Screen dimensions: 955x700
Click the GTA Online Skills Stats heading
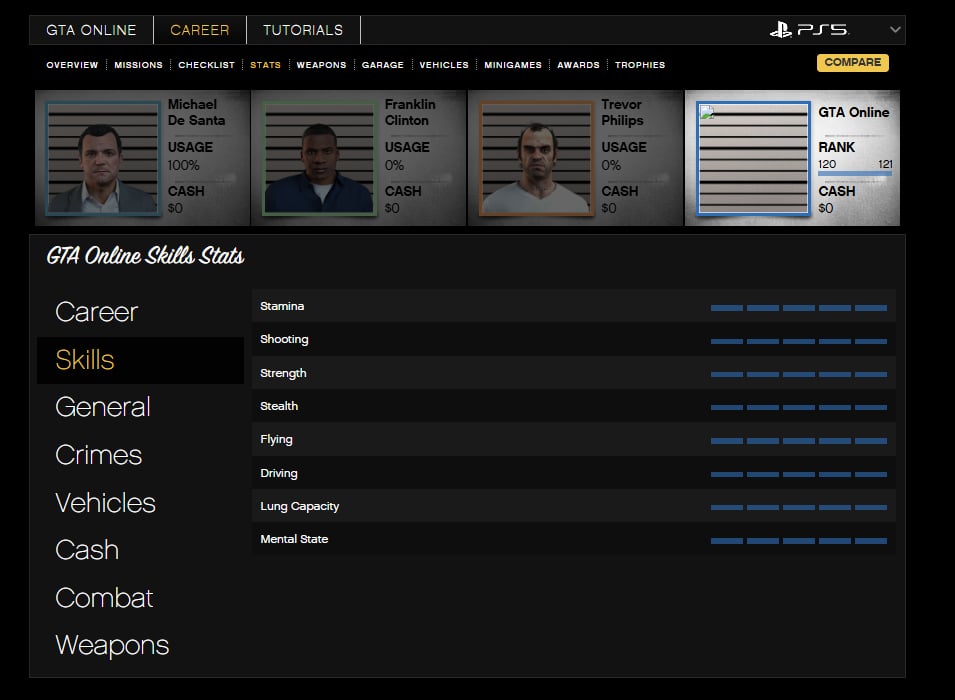coord(146,256)
